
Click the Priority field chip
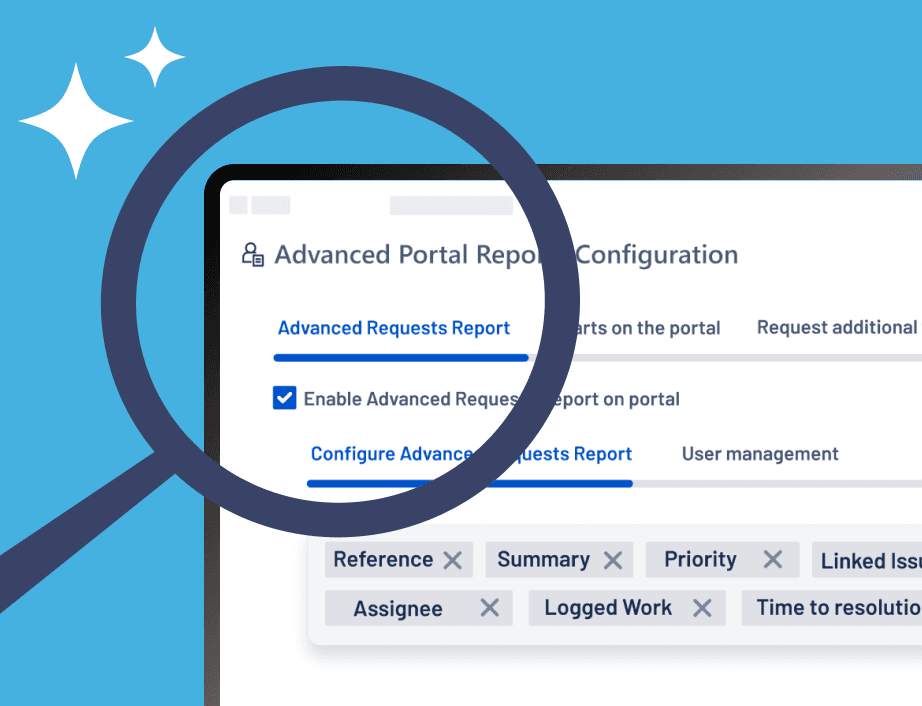pyautogui.click(x=700, y=560)
